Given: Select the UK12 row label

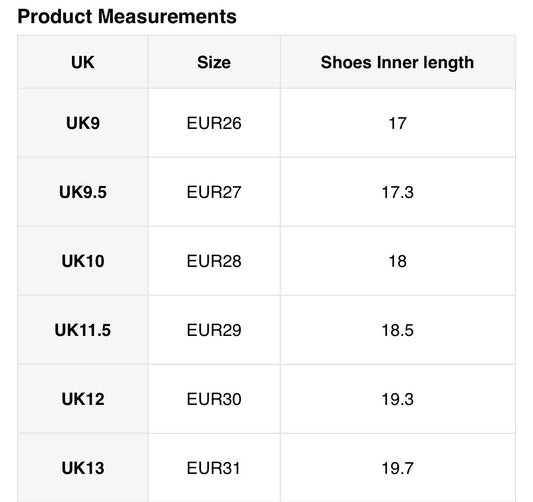Looking at the screenshot, I should (83, 399).
